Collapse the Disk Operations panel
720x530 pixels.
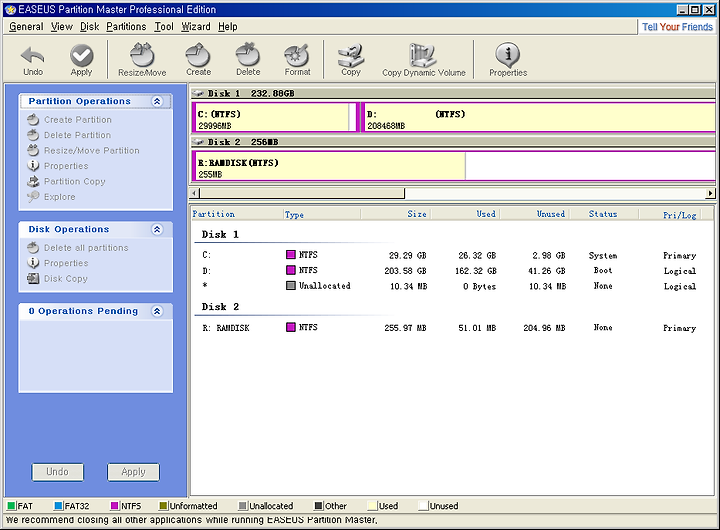click(x=157, y=230)
